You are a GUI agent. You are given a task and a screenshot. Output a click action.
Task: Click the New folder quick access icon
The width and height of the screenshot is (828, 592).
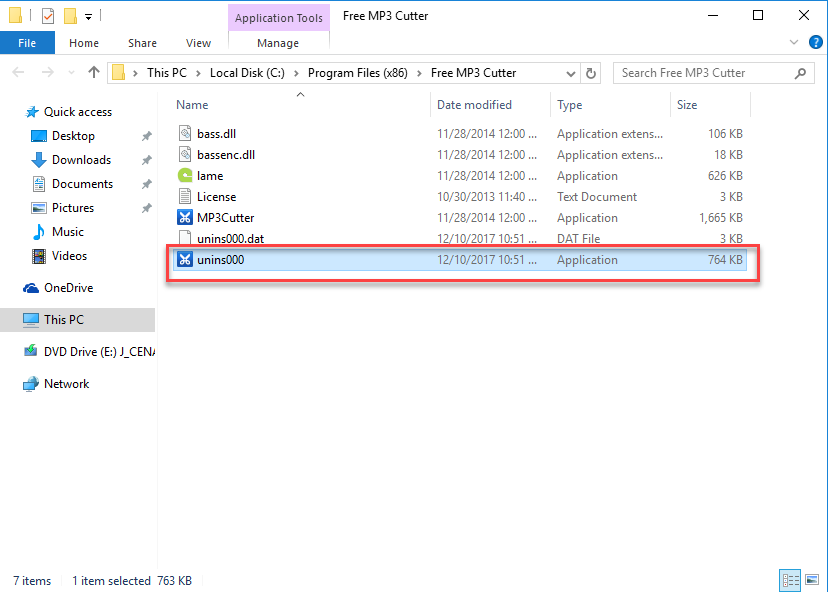click(x=70, y=16)
